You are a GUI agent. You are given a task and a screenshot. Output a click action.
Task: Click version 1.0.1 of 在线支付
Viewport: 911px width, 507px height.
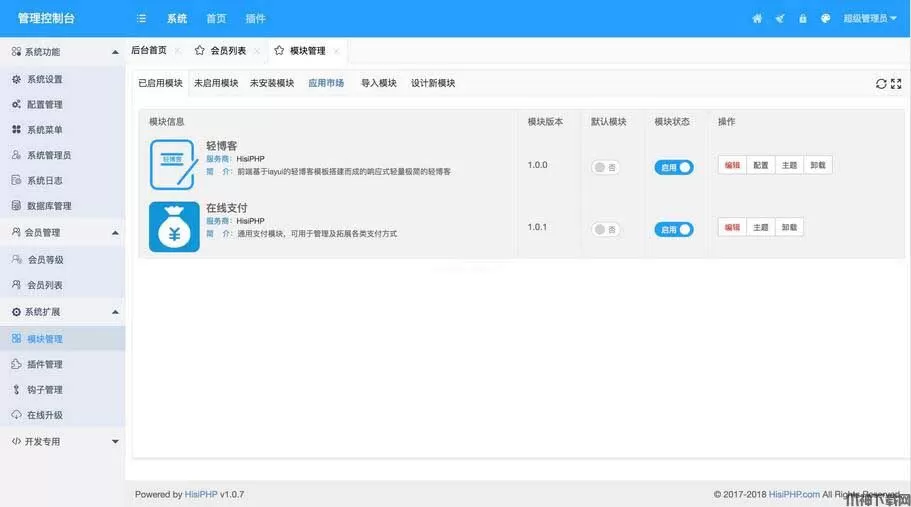pyautogui.click(x=537, y=227)
